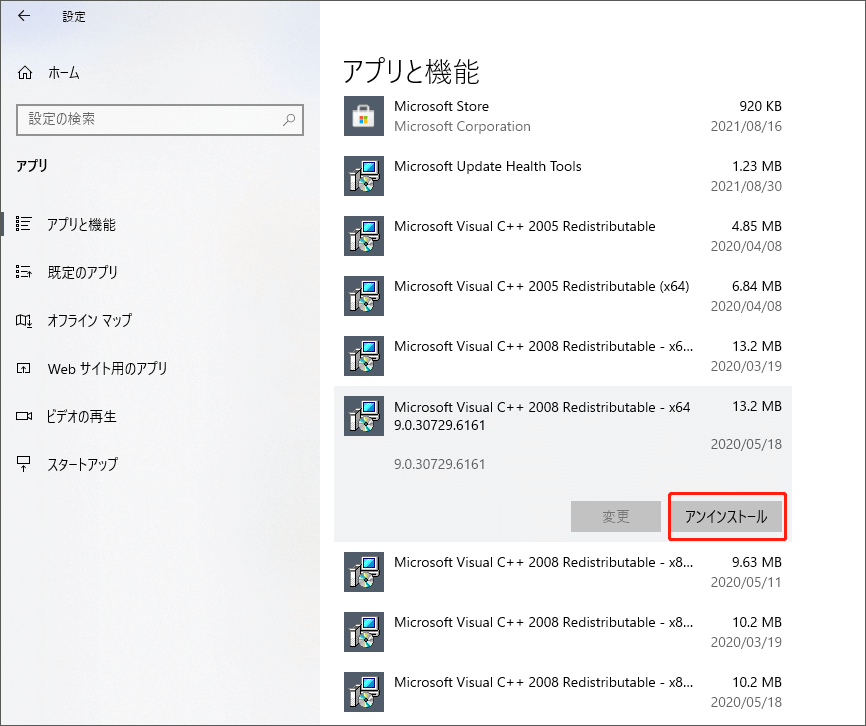This screenshot has height=726, width=866.
Task: Click the greyed-out 変更 button
Action: [615, 516]
